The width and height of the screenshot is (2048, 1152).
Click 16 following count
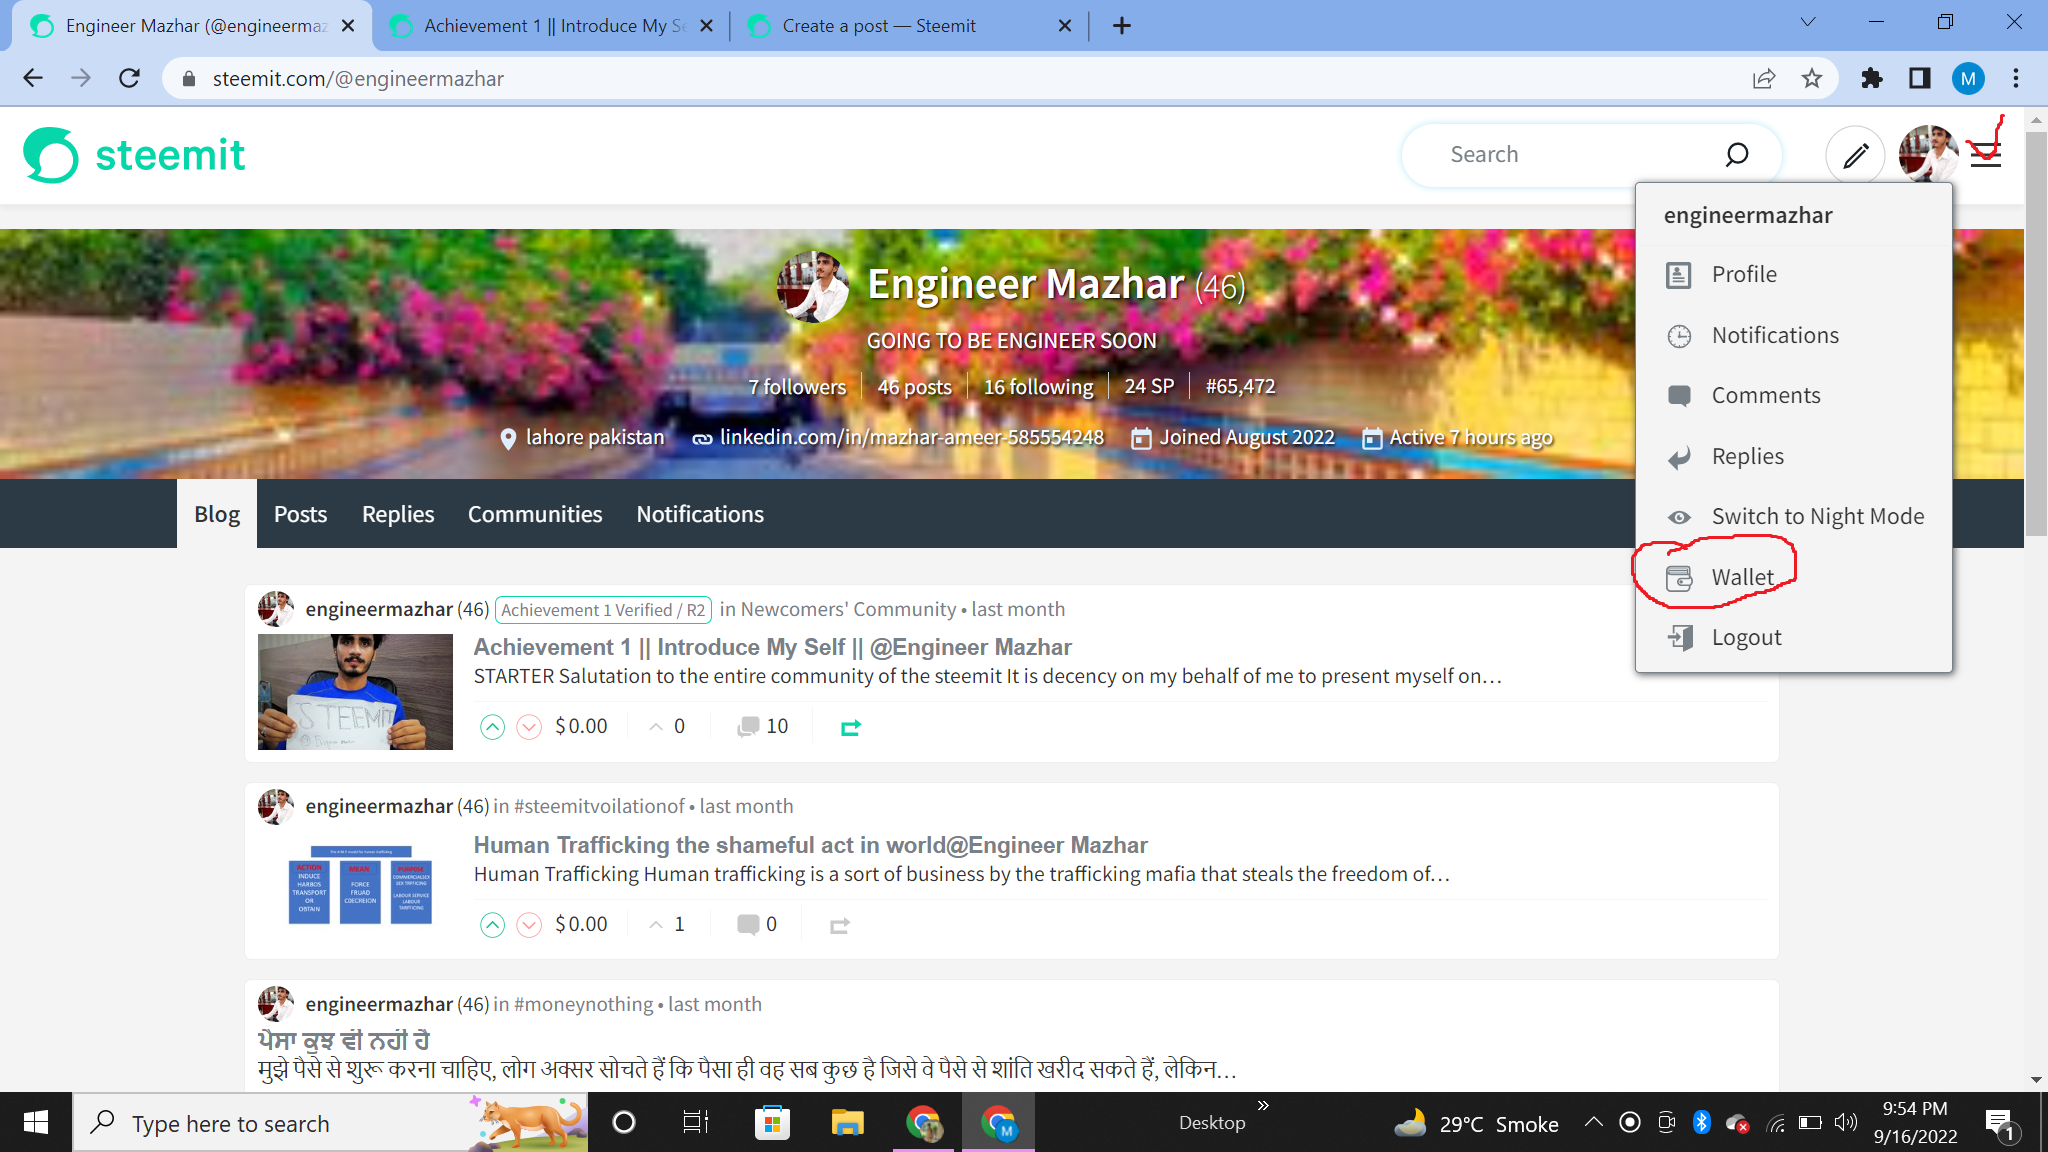pyautogui.click(x=1038, y=387)
